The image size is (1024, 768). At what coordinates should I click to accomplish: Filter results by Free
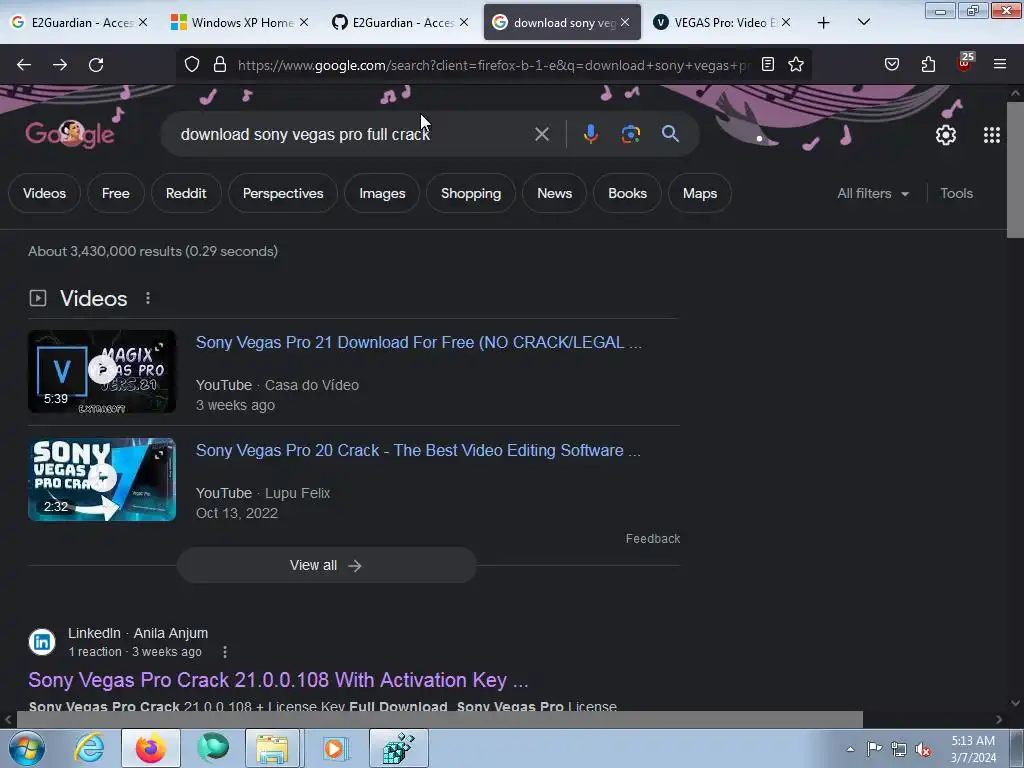point(116,193)
